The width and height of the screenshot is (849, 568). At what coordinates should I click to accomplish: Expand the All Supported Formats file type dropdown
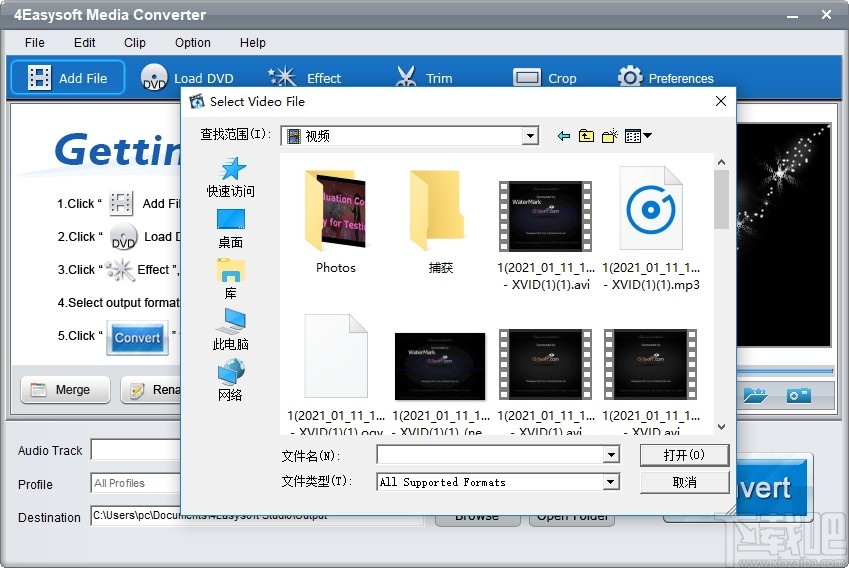coord(611,481)
